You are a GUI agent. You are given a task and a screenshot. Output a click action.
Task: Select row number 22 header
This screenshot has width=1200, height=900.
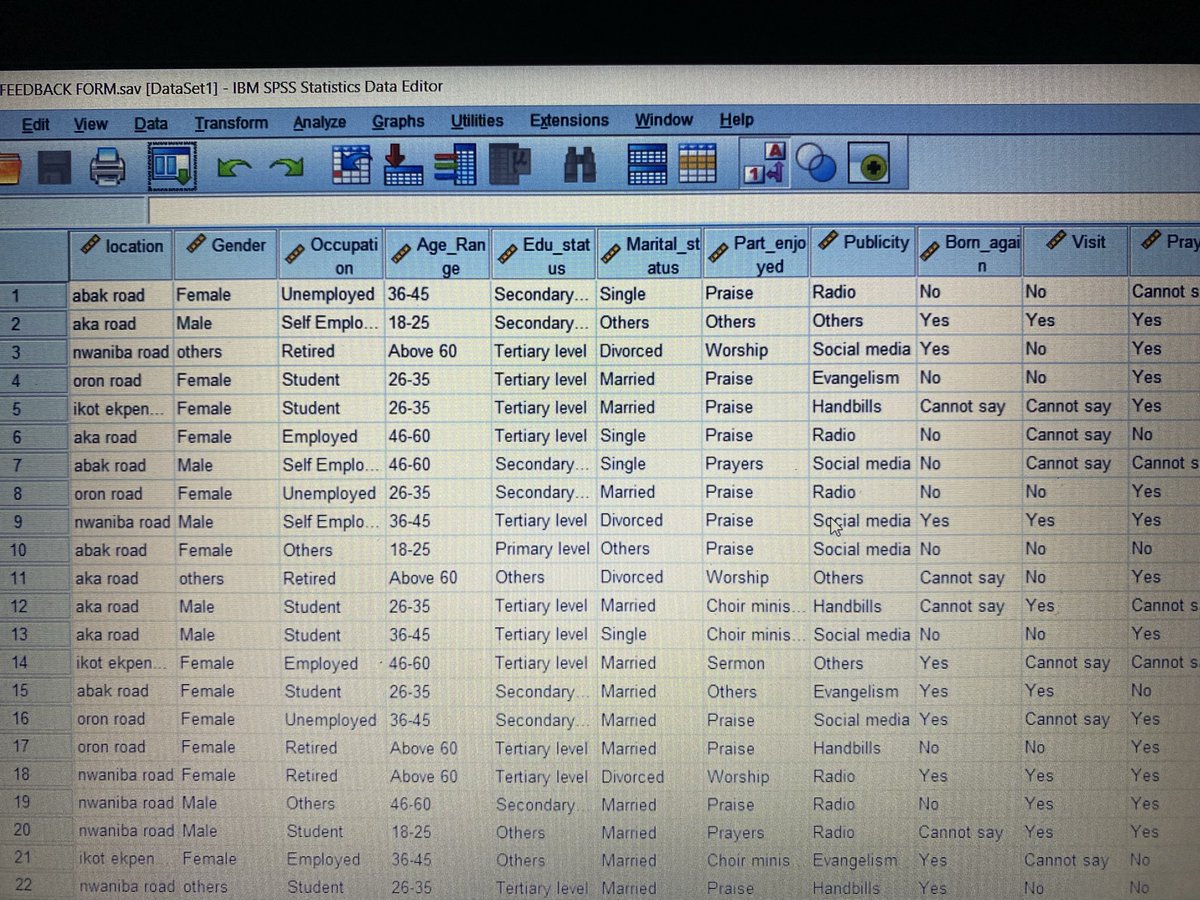point(38,887)
